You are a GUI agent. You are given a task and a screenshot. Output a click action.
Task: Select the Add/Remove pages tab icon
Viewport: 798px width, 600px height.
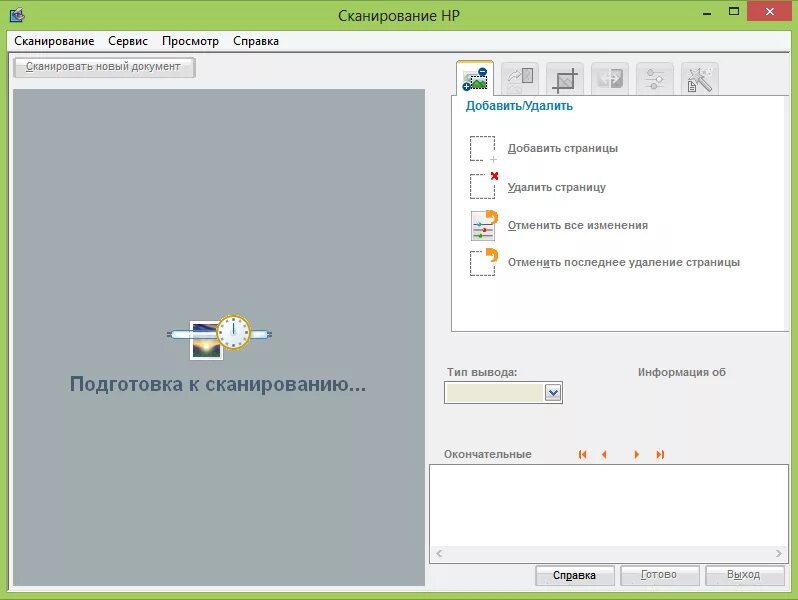[475, 79]
